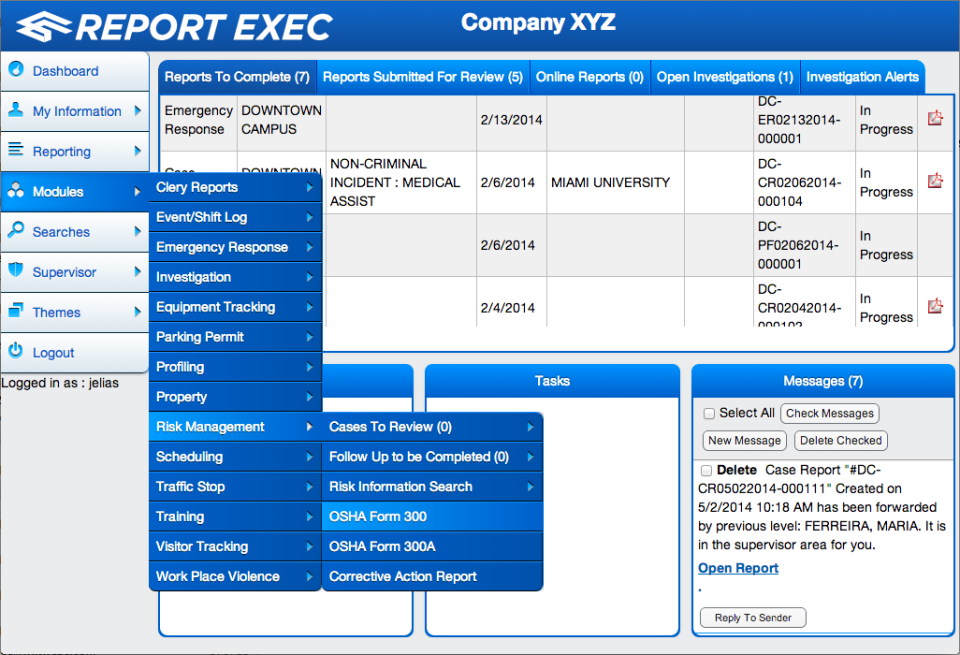Click the Reply To Sender button
The width and height of the screenshot is (960, 655).
click(x=753, y=618)
